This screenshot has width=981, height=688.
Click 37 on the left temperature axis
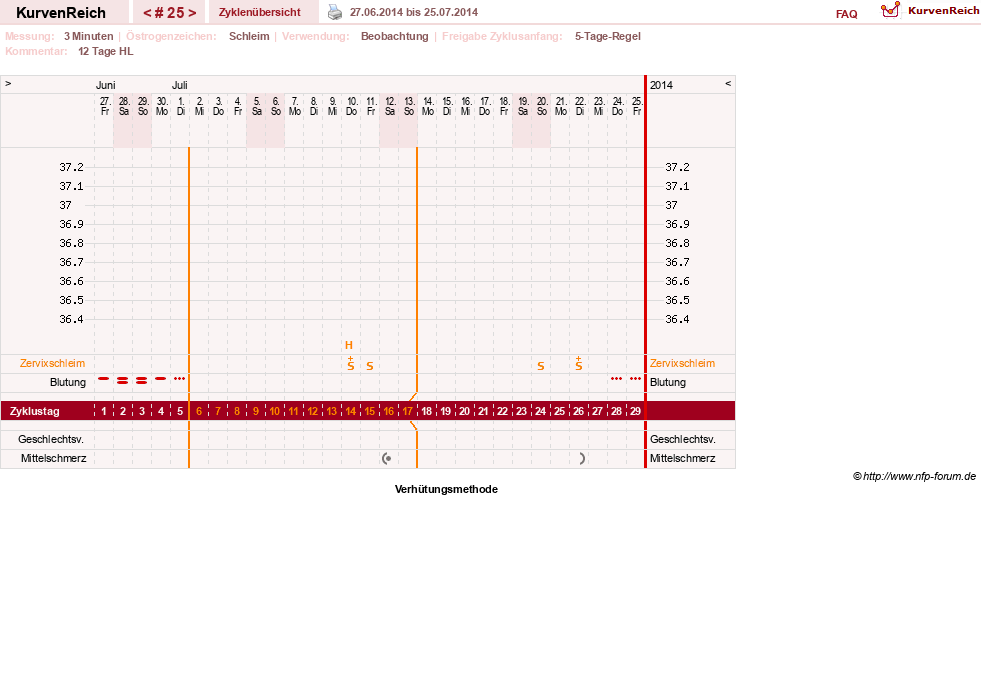pyautogui.click(x=66, y=205)
